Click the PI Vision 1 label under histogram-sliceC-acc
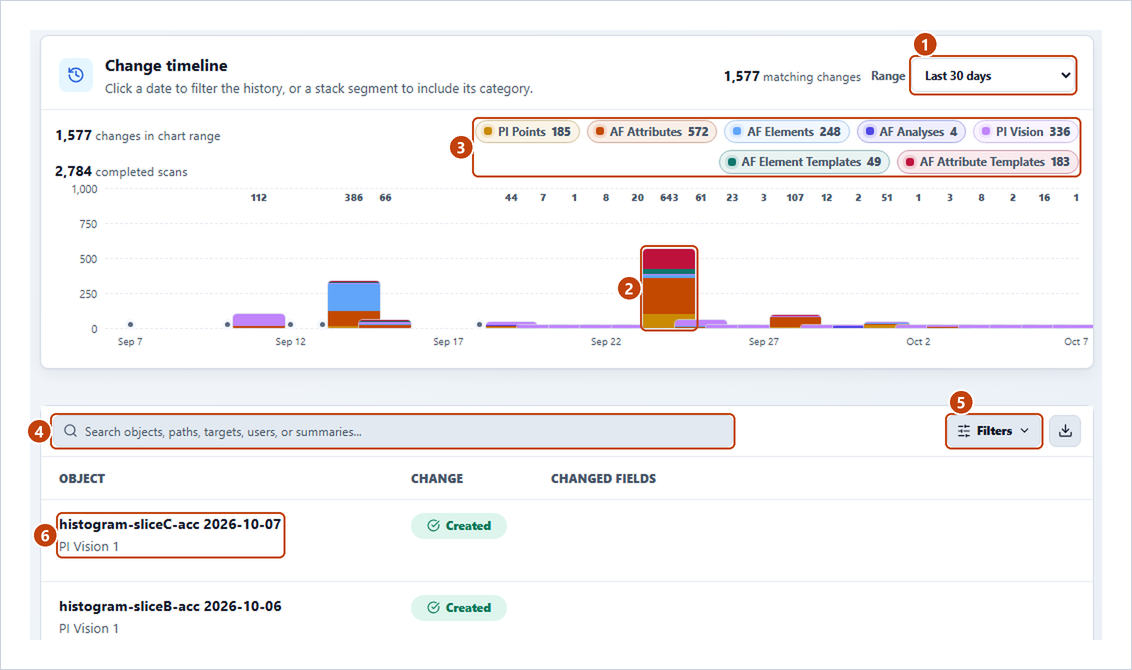Image resolution: width=1132 pixels, height=670 pixels. click(x=89, y=547)
